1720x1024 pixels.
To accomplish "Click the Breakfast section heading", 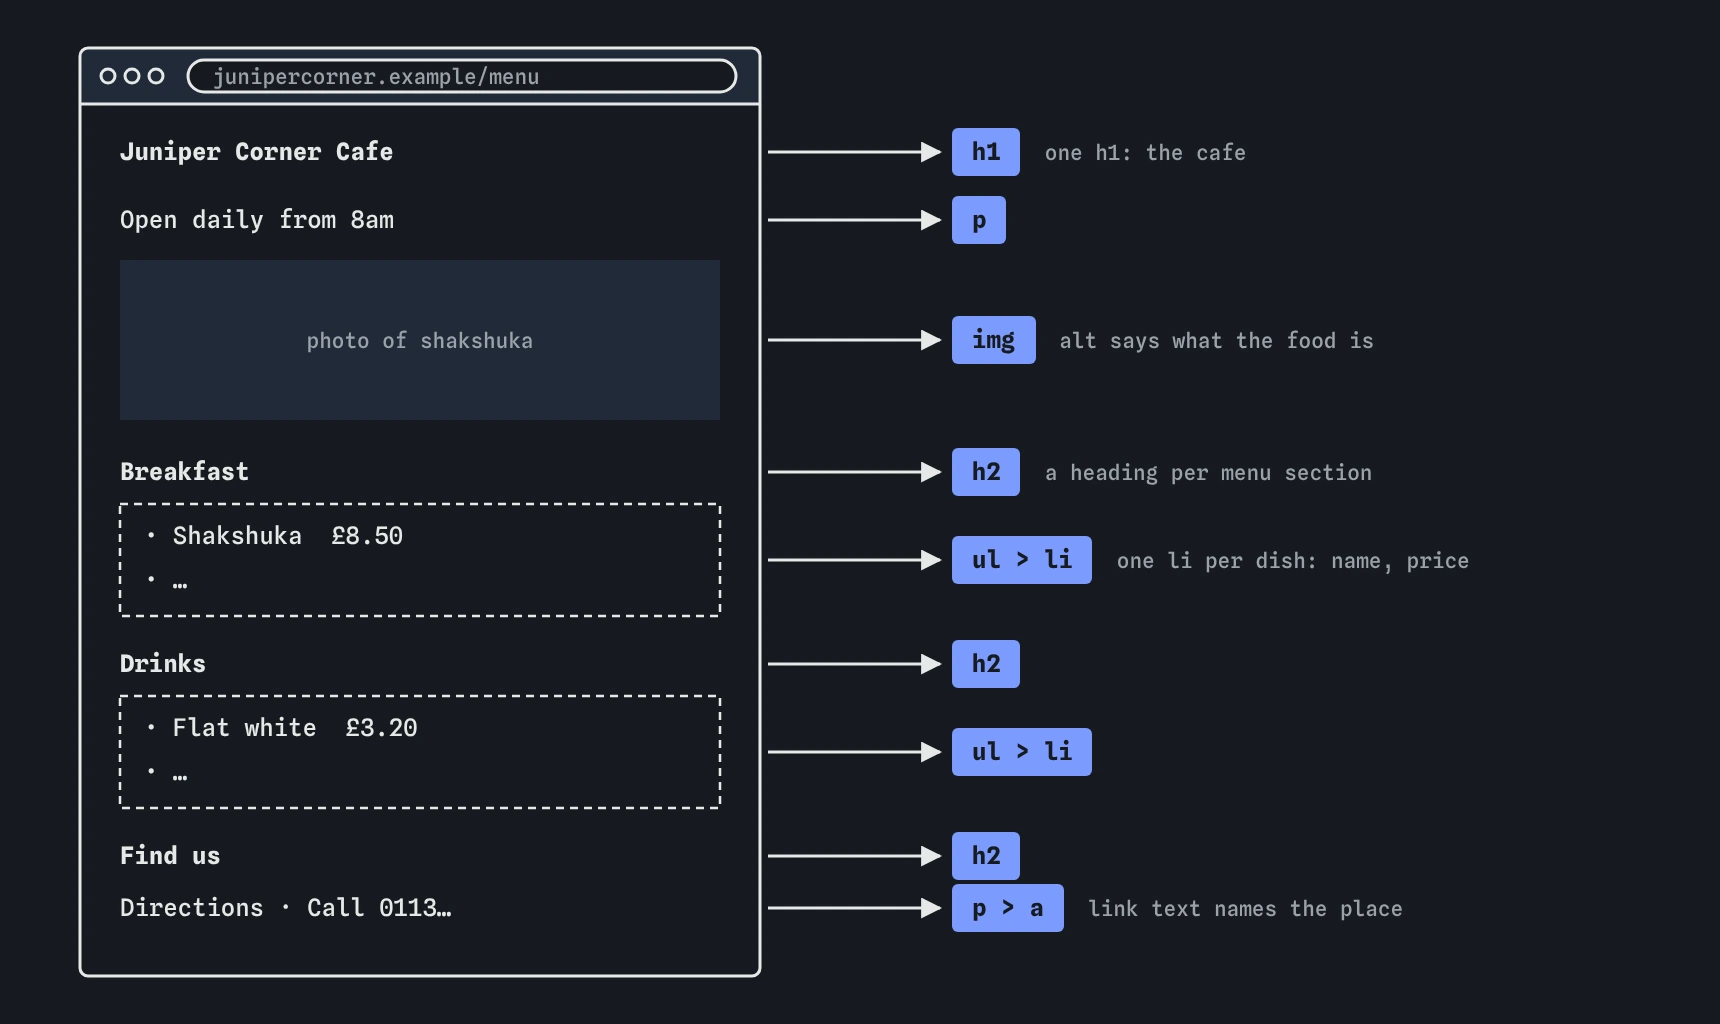I will coord(184,472).
